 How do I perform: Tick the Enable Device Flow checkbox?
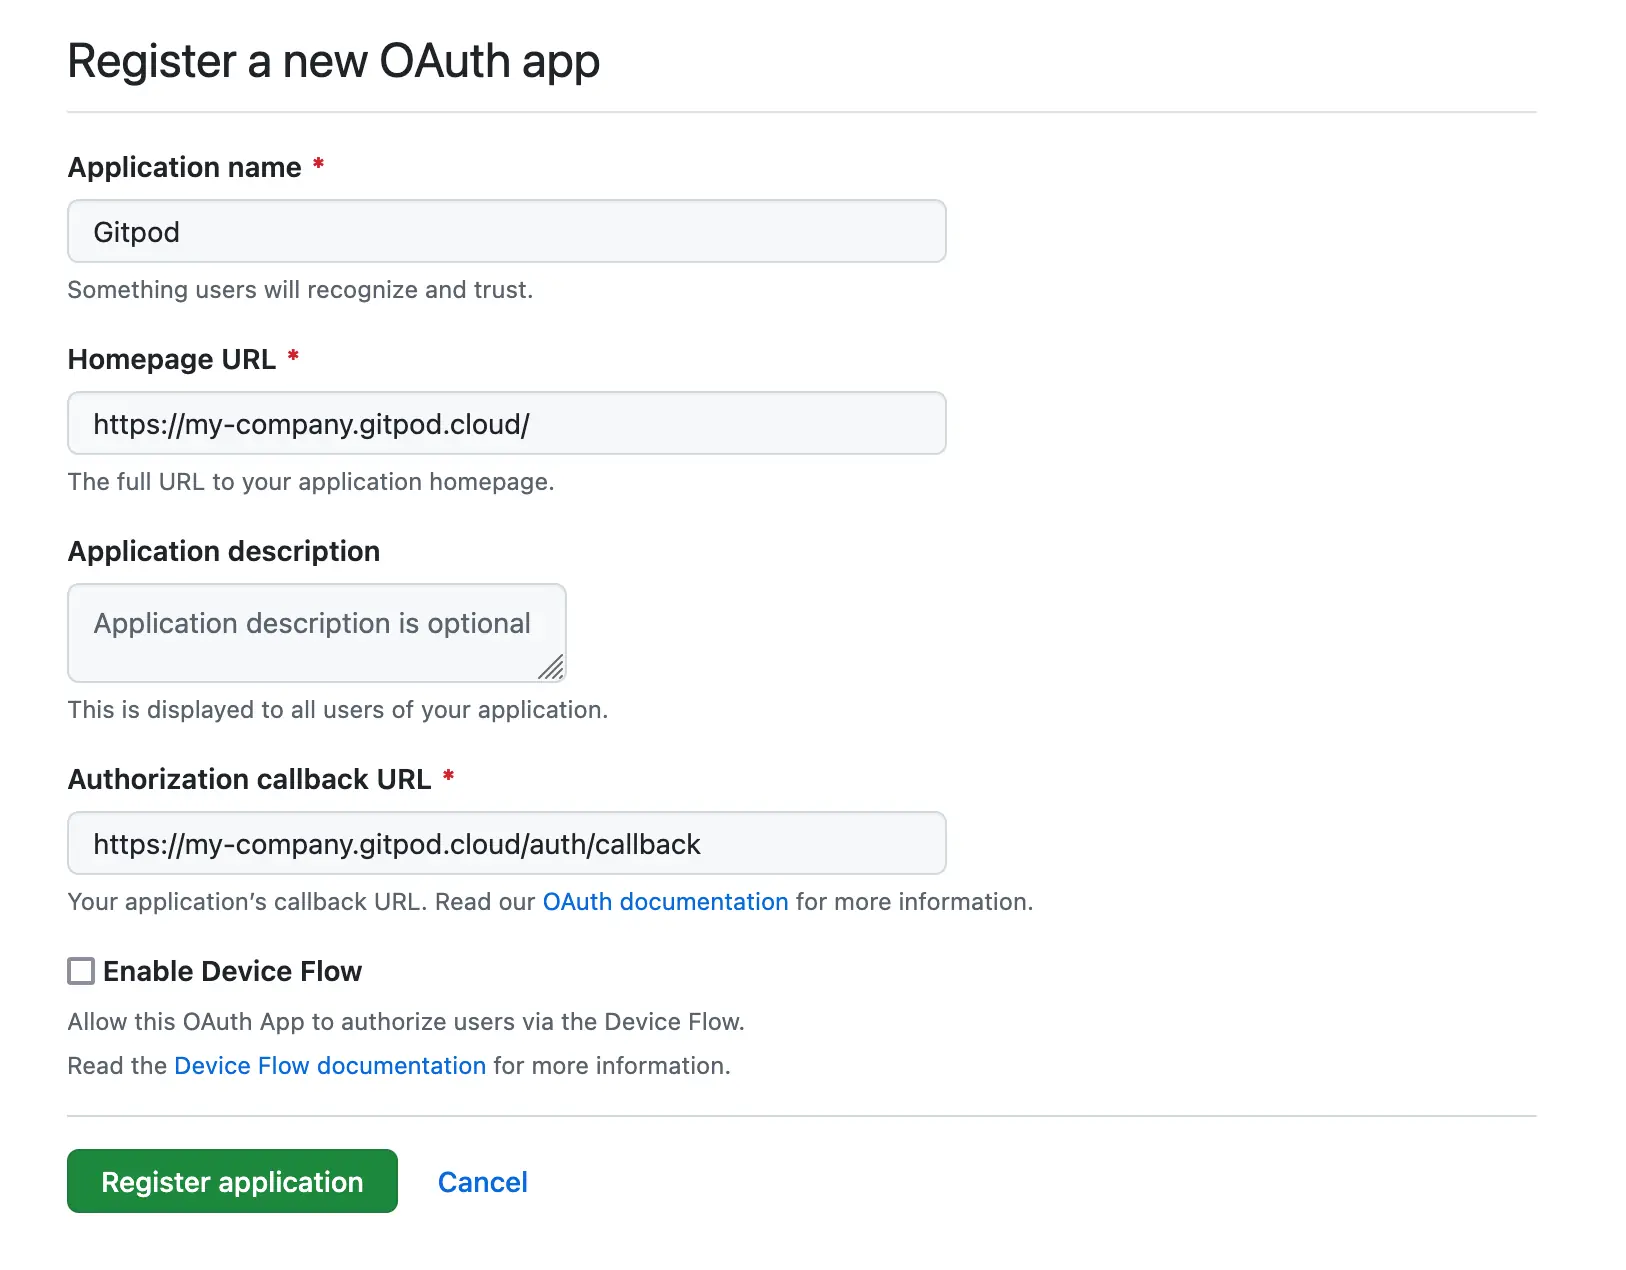point(81,971)
